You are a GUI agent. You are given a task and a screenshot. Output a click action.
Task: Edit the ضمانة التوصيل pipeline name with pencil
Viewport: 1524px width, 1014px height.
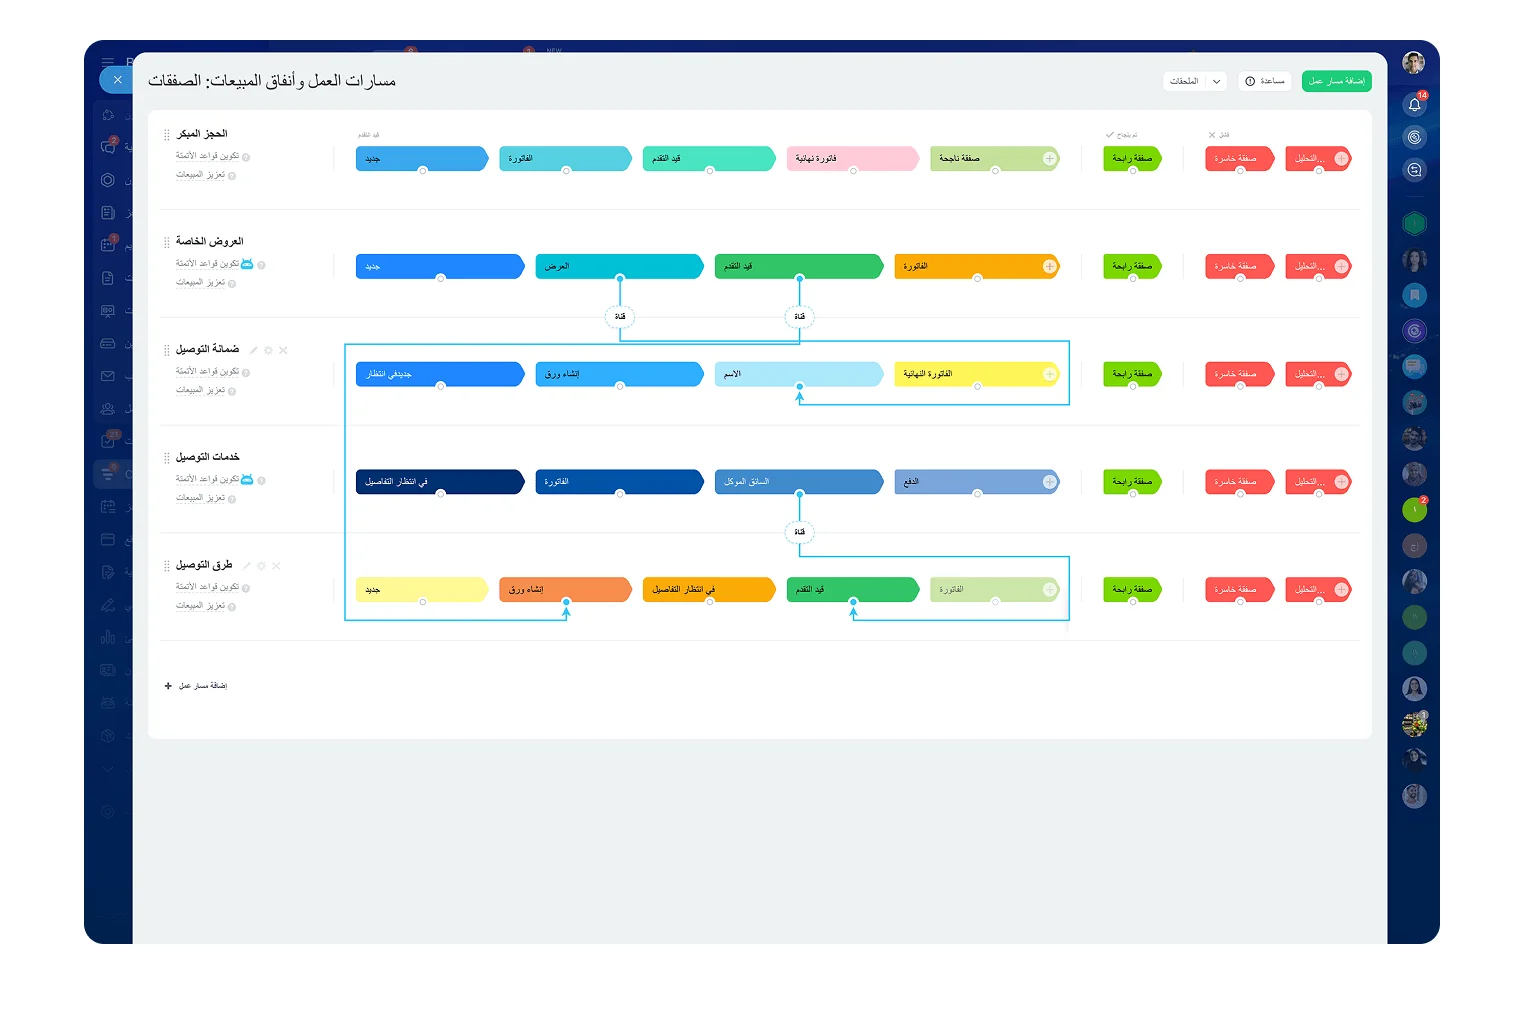pyautogui.click(x=254, y=350)
